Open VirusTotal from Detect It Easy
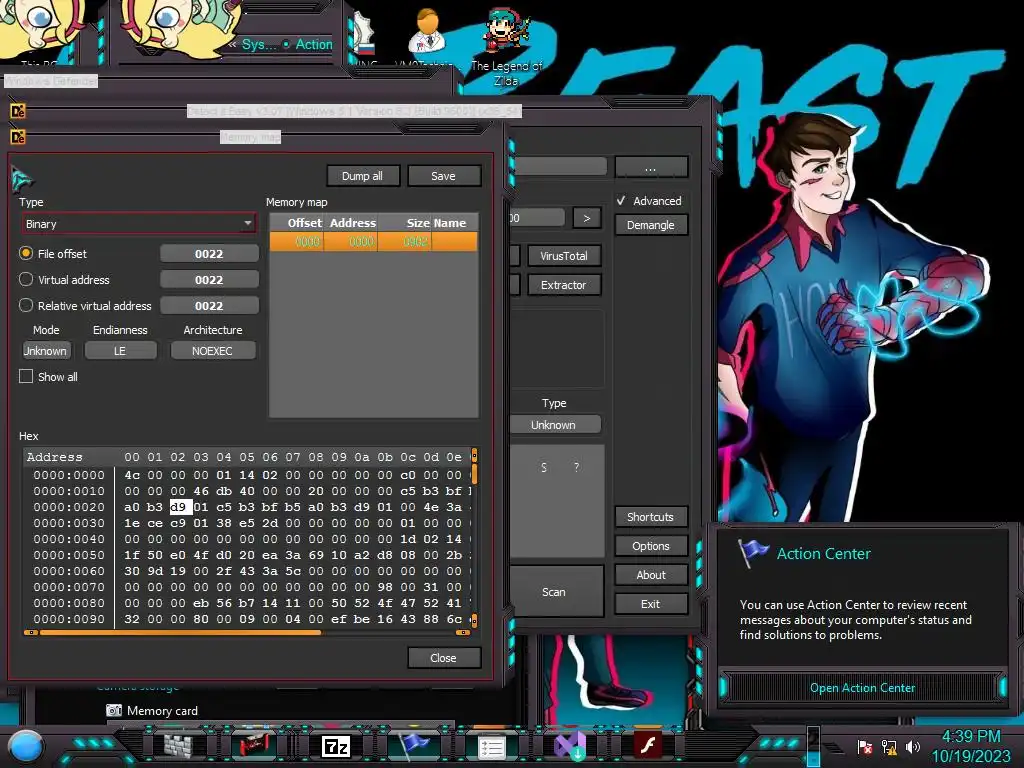 (564, 256)
